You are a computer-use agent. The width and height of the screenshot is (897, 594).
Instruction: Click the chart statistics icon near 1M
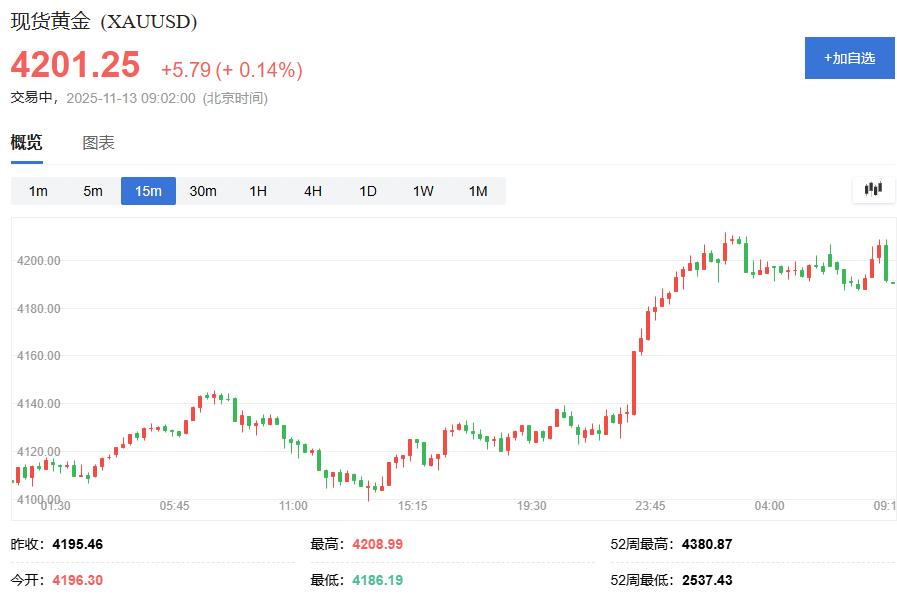tap(871, 189)
